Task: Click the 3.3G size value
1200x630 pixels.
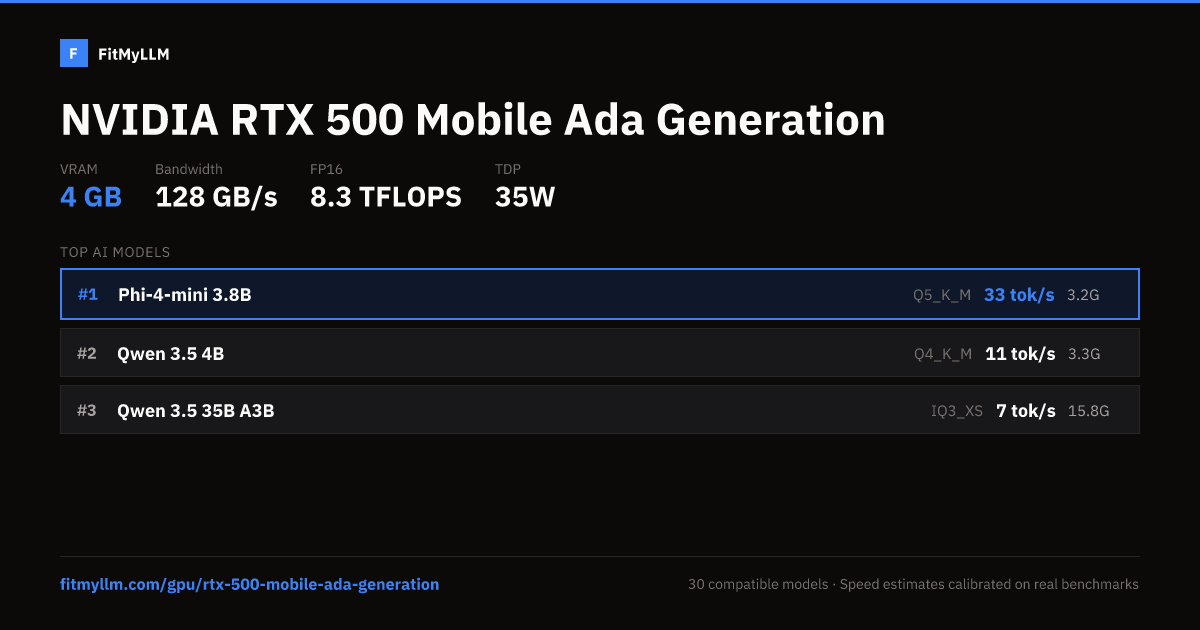Action: pos(1084,354)
